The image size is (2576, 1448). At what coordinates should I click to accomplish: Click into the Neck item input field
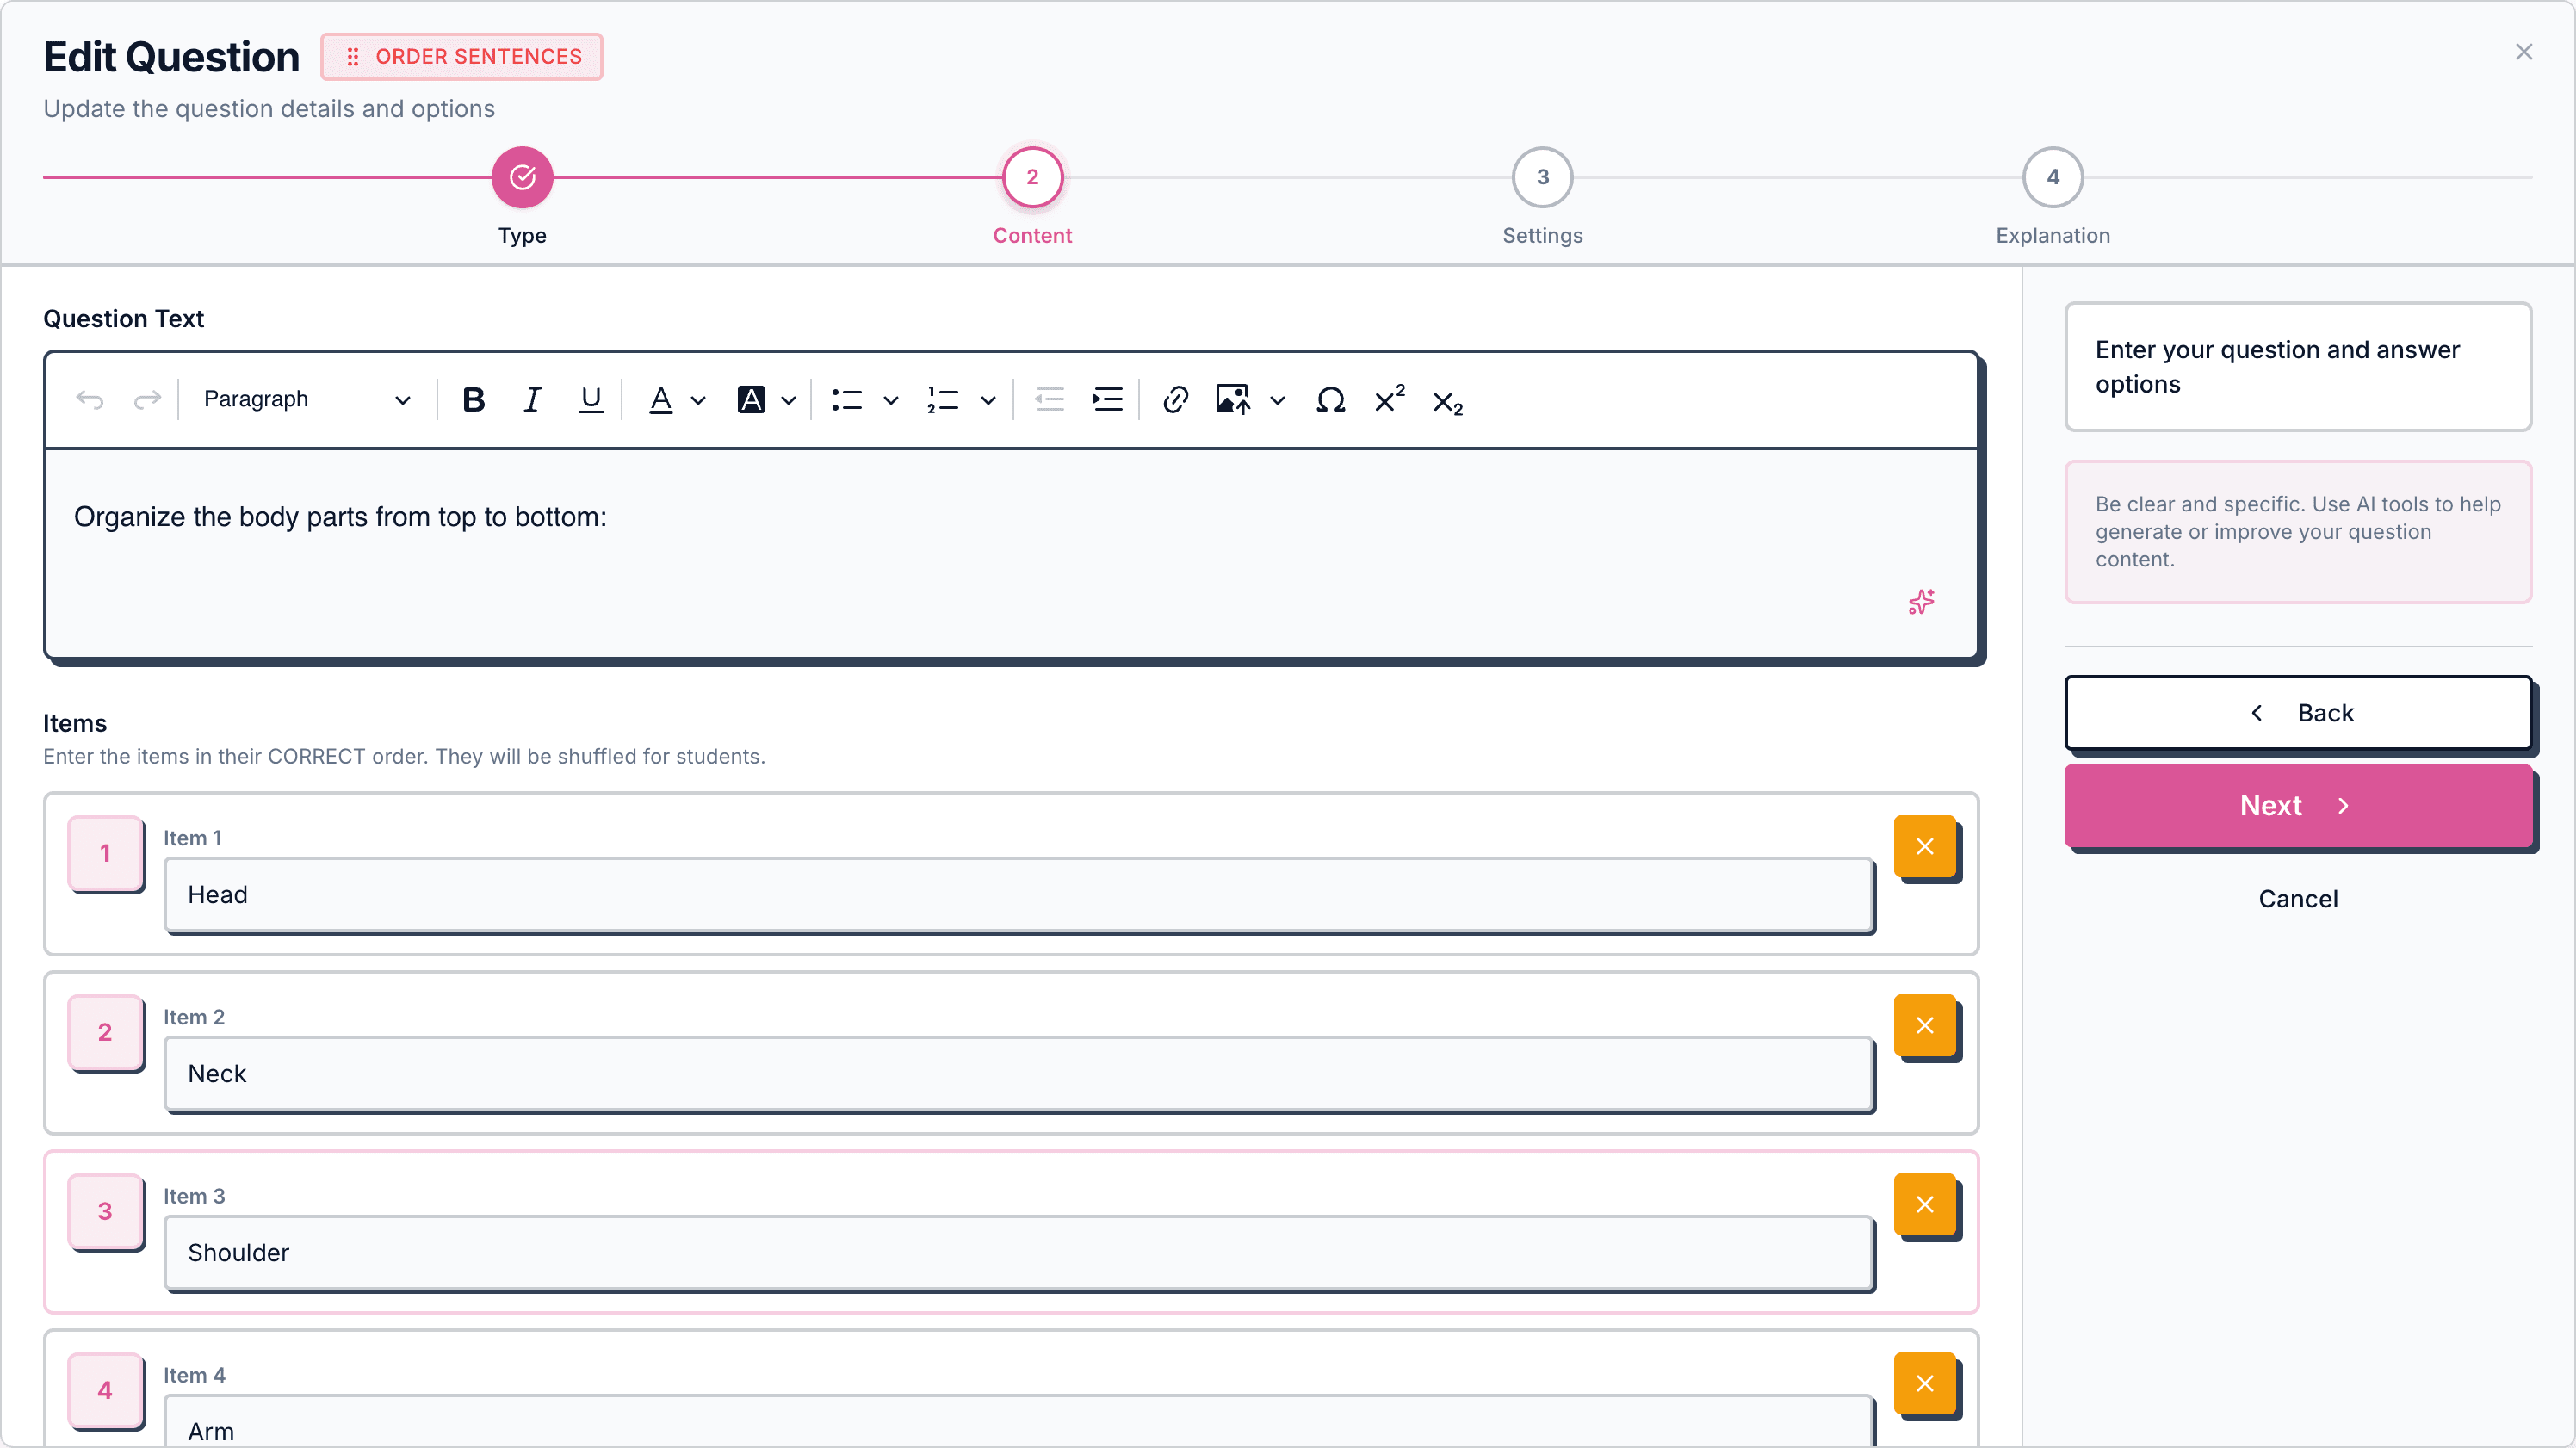point(1018,1074)
